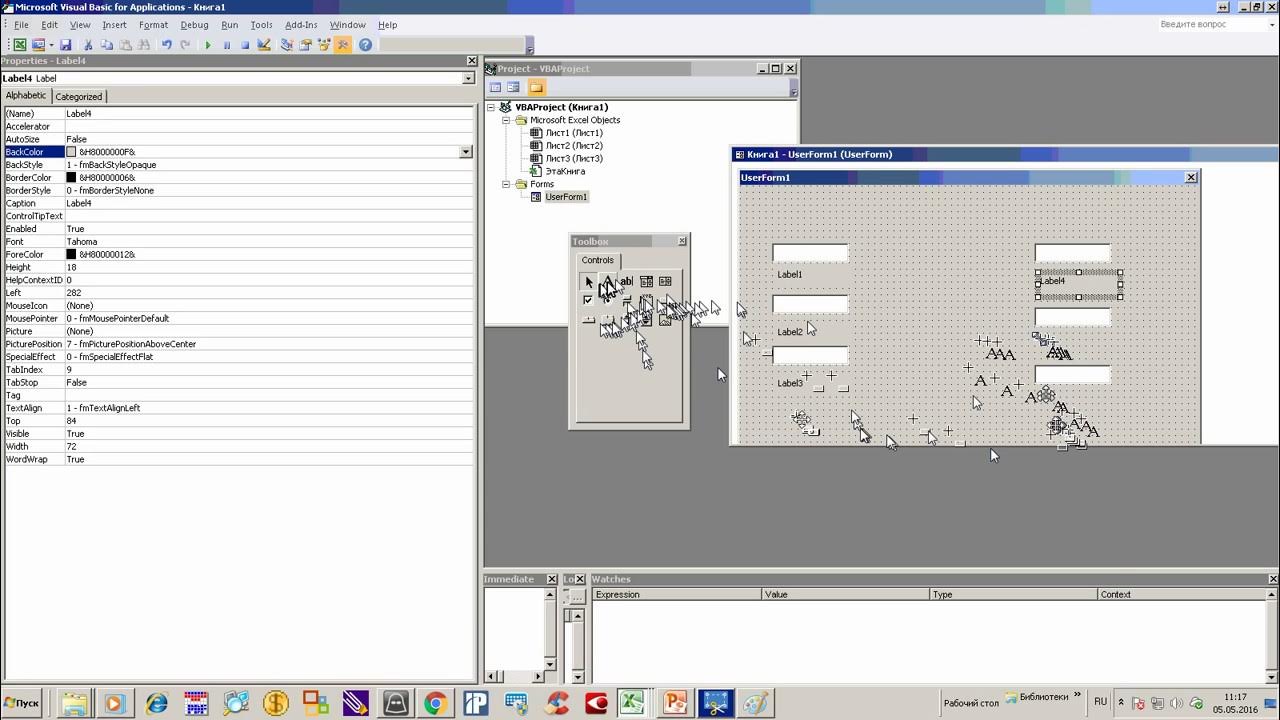Select the Controls tab in Toolbox
This screenshot has width=1280, height=720.
598,260
